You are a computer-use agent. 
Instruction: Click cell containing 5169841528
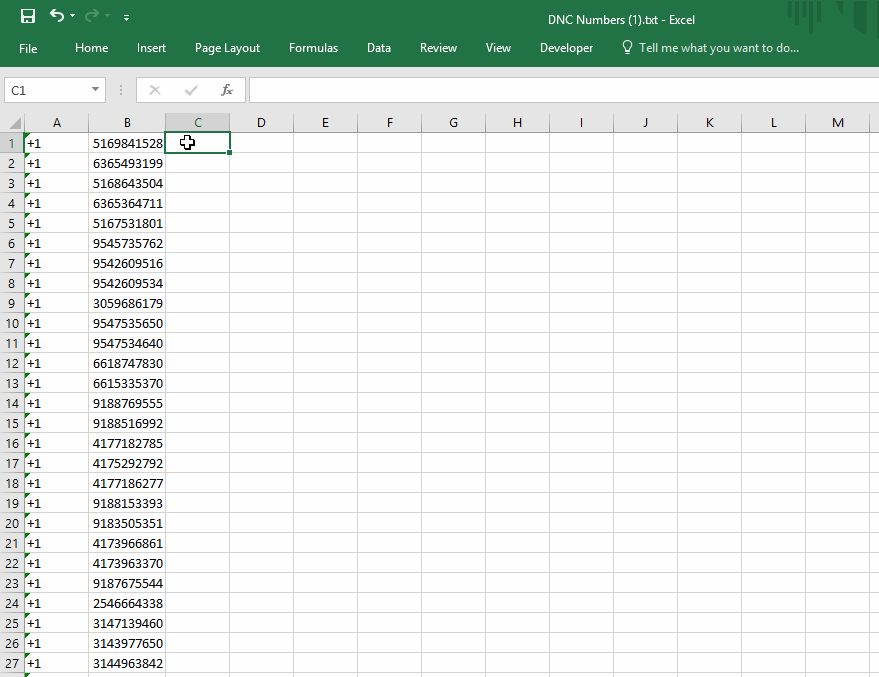tap(127, 143)
